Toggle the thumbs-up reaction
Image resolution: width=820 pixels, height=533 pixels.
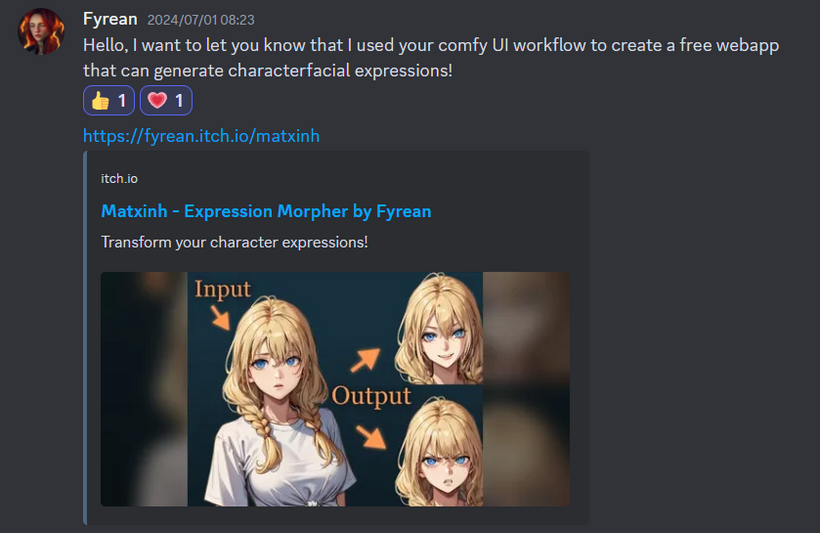click(x=109, y=100)
